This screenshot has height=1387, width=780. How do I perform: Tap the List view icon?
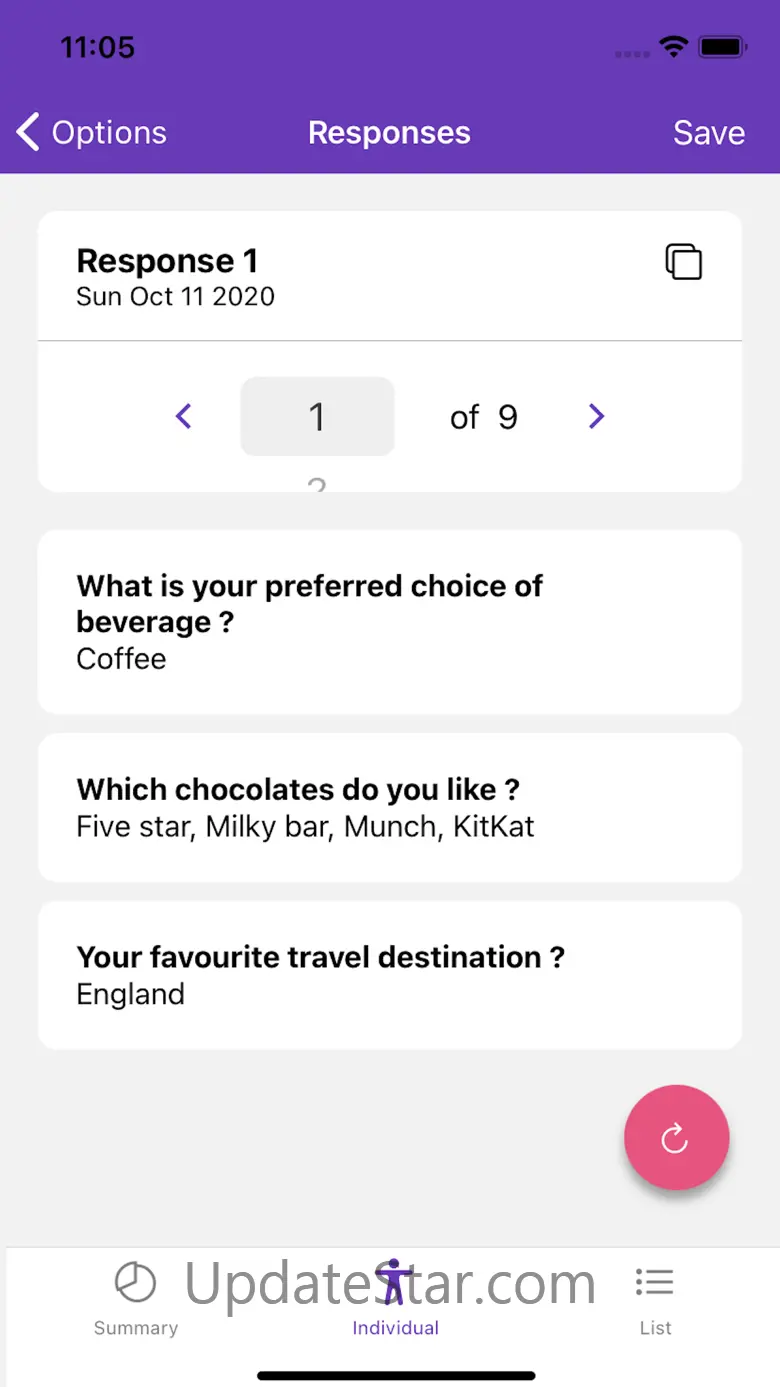click(655, 1282)
